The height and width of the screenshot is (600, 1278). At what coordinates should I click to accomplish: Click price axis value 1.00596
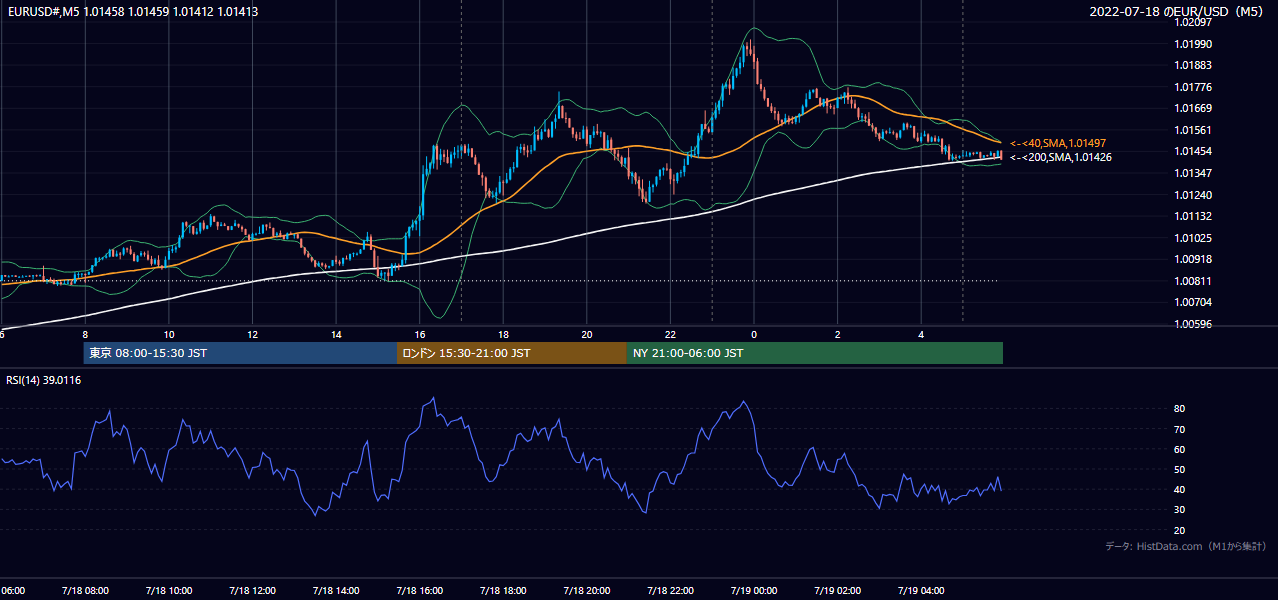click(x=1194, y=324)
